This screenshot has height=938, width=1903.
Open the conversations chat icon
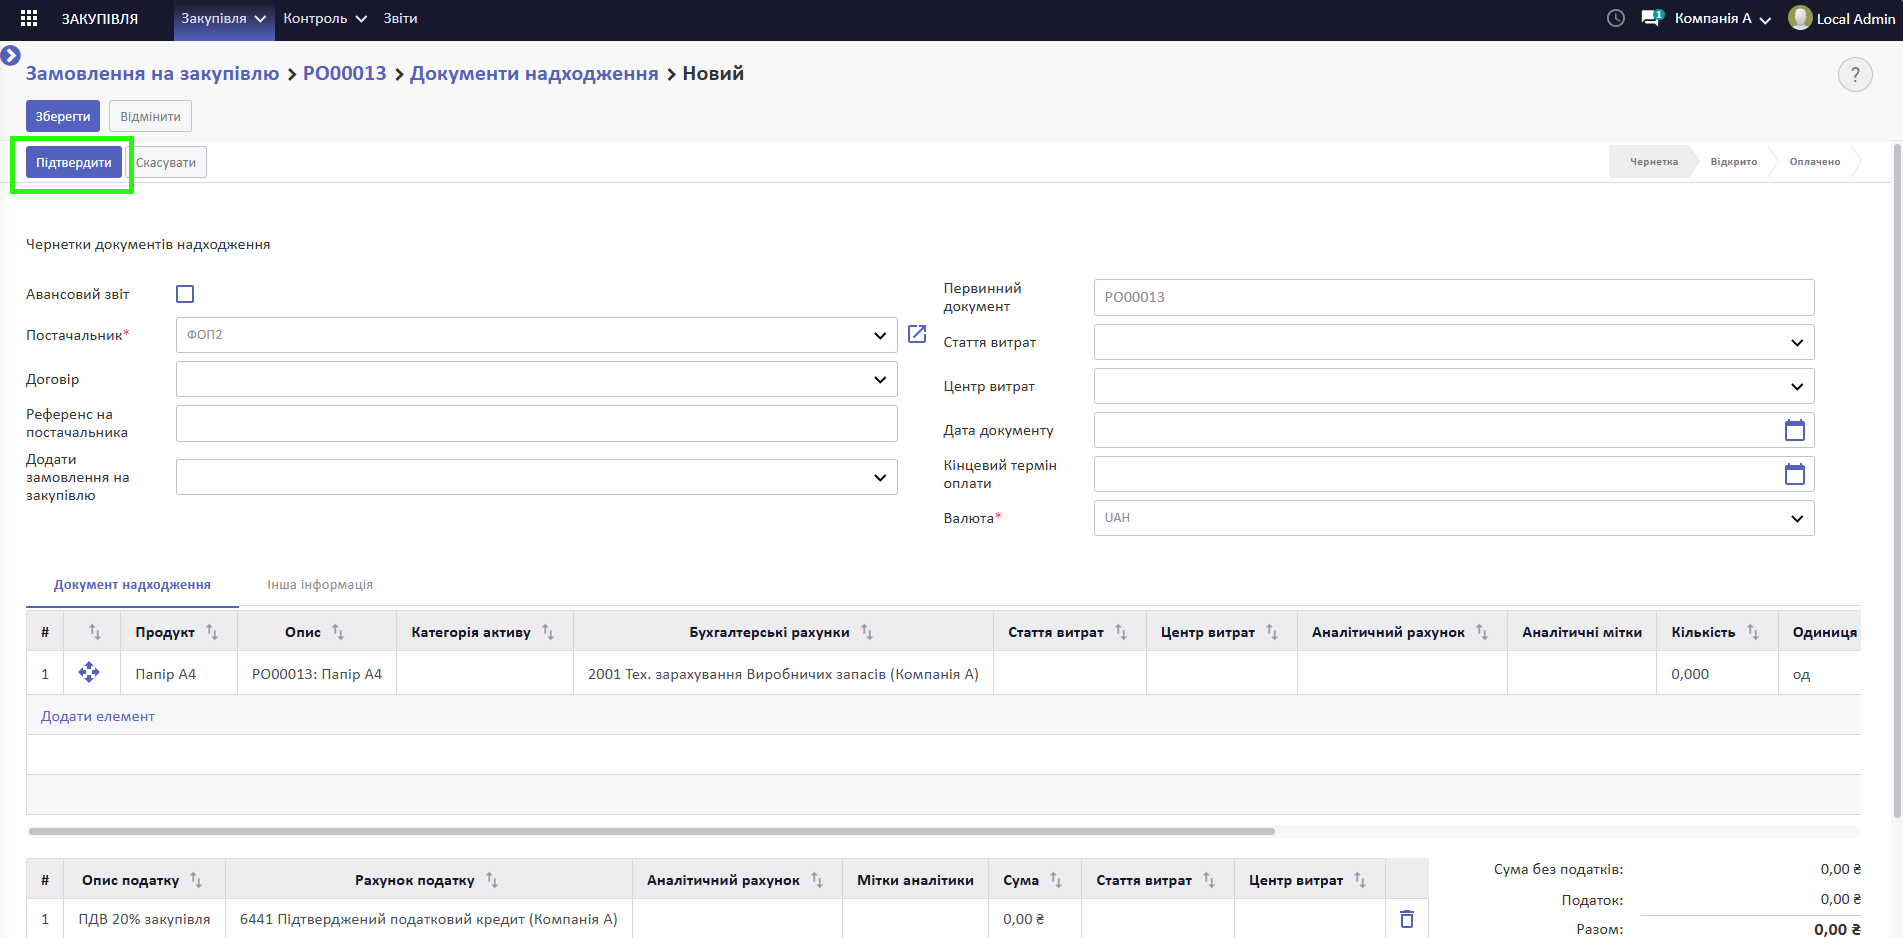1651,18
